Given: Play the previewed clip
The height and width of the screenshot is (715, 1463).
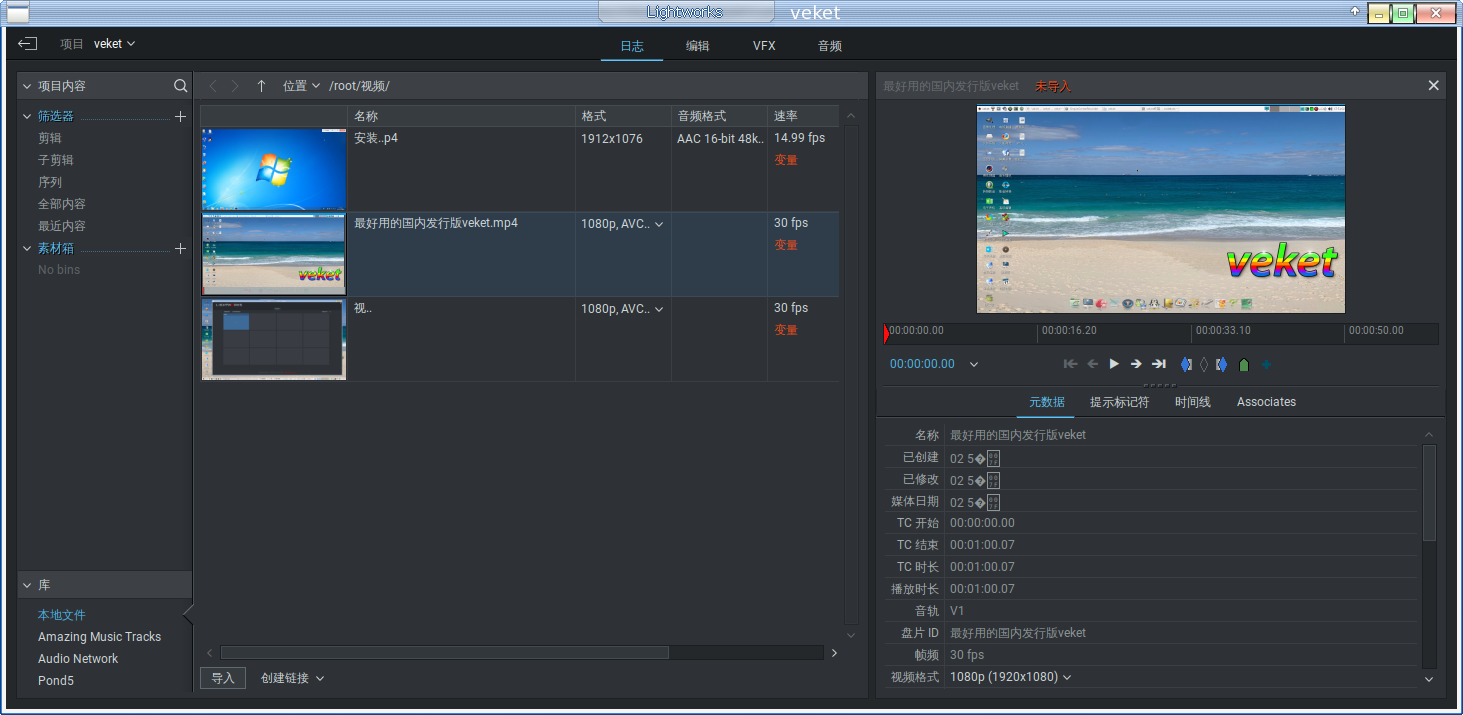Looking at the screenshot, I should coord(1114,364).
